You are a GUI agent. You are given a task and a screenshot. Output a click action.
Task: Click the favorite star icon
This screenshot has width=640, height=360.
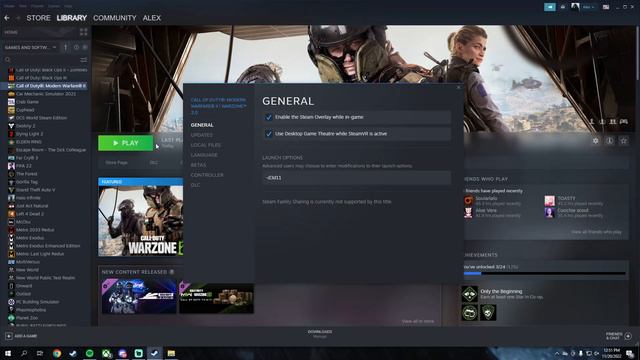tap(624, 141)
